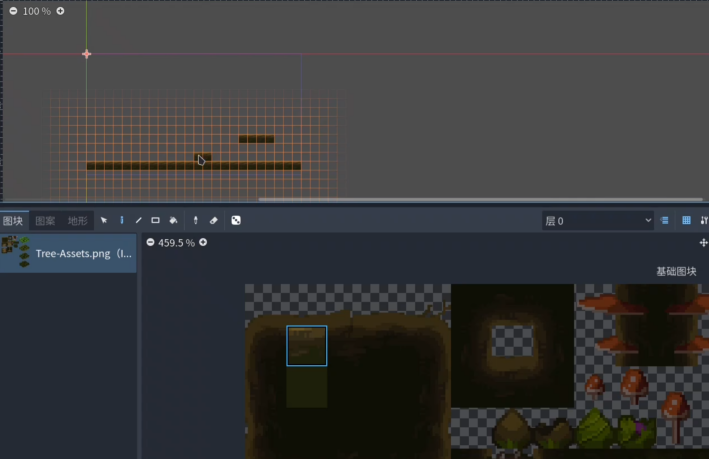Zoom out the viewport at 100 %
The width and height of the screenshot is (709, 459).
[12, 11]
